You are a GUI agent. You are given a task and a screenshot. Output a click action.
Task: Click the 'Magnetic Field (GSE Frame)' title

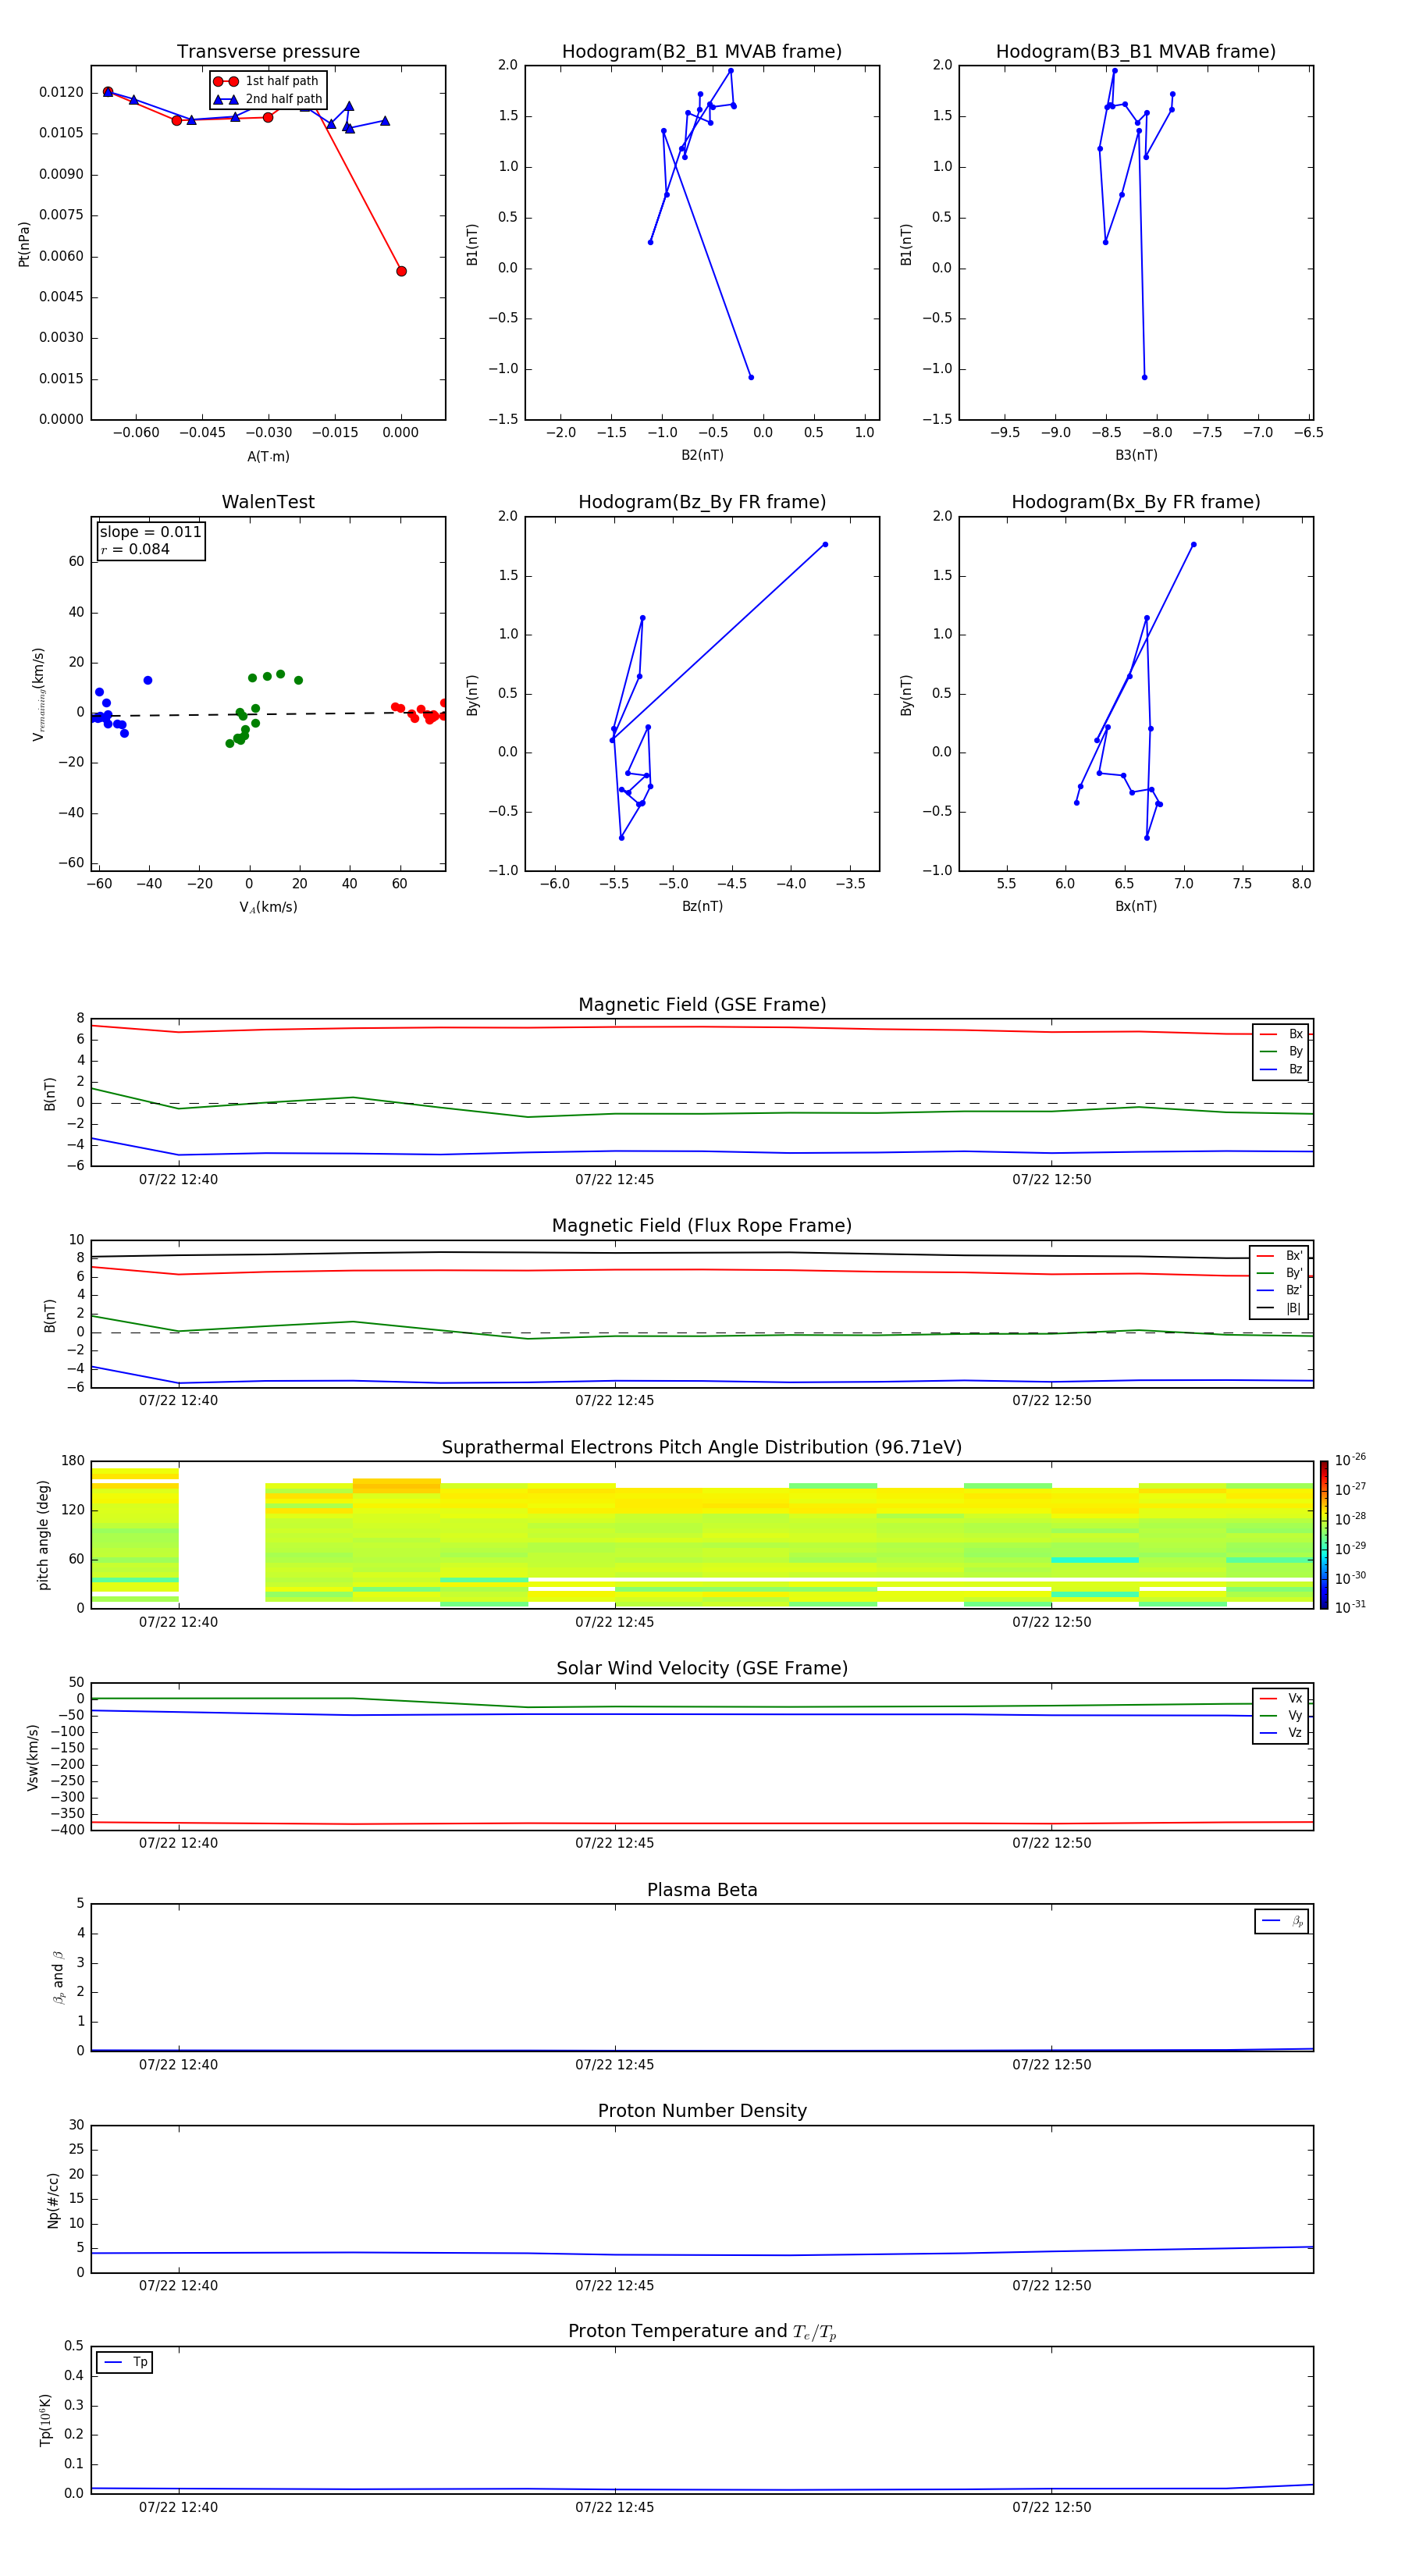point(702,1005)
